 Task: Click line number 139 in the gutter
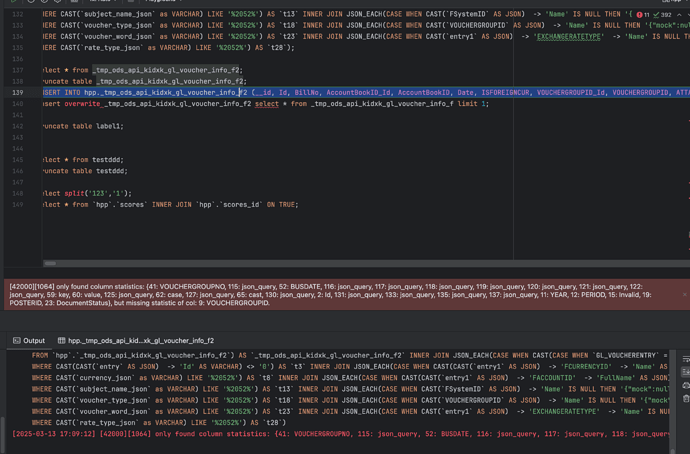tap(18, 92)
